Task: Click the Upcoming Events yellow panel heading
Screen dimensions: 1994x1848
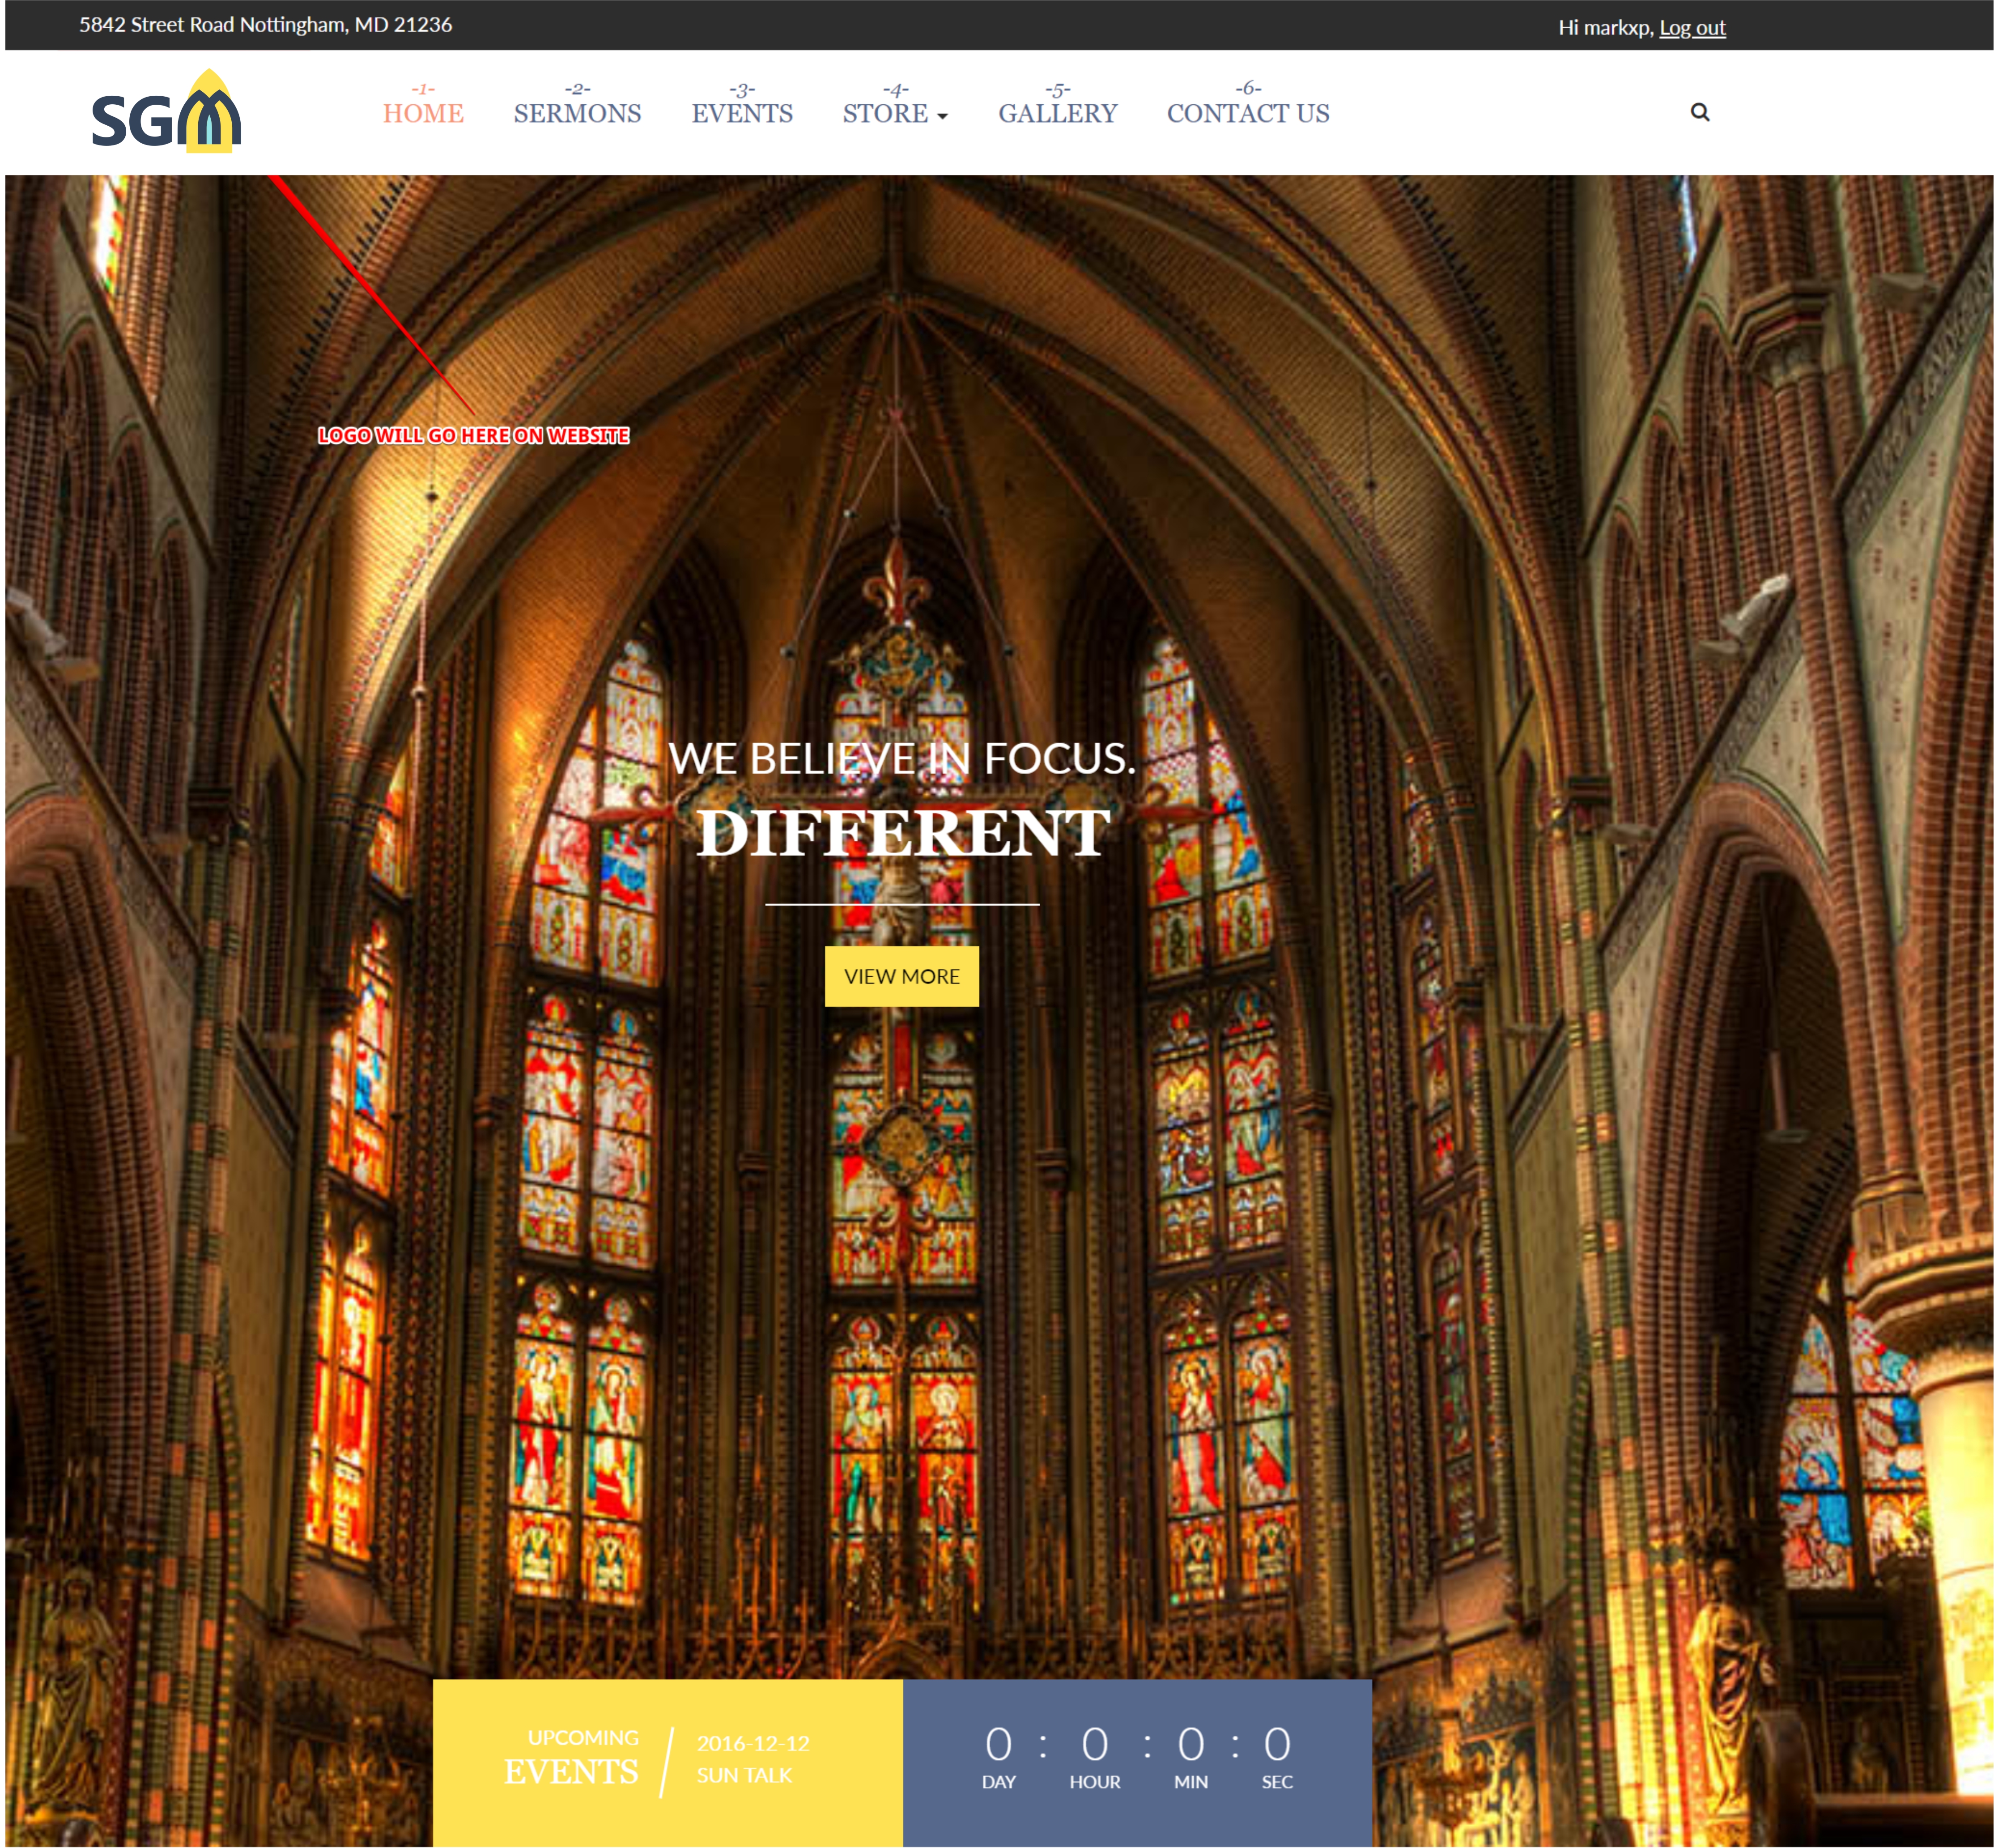Action: (571, 1757)
